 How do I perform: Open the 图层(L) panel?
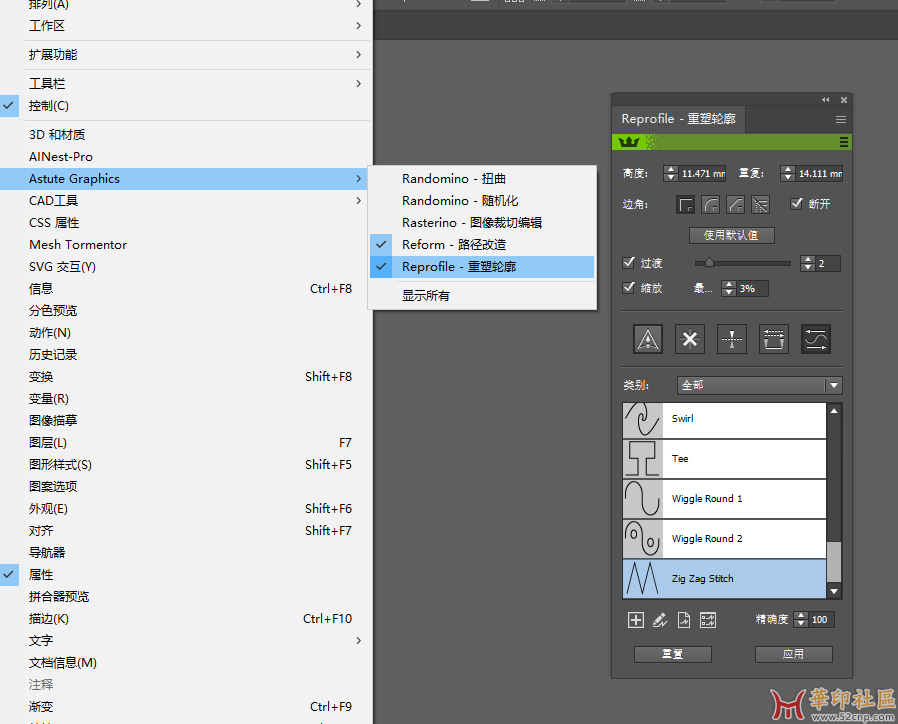(186, 443)
